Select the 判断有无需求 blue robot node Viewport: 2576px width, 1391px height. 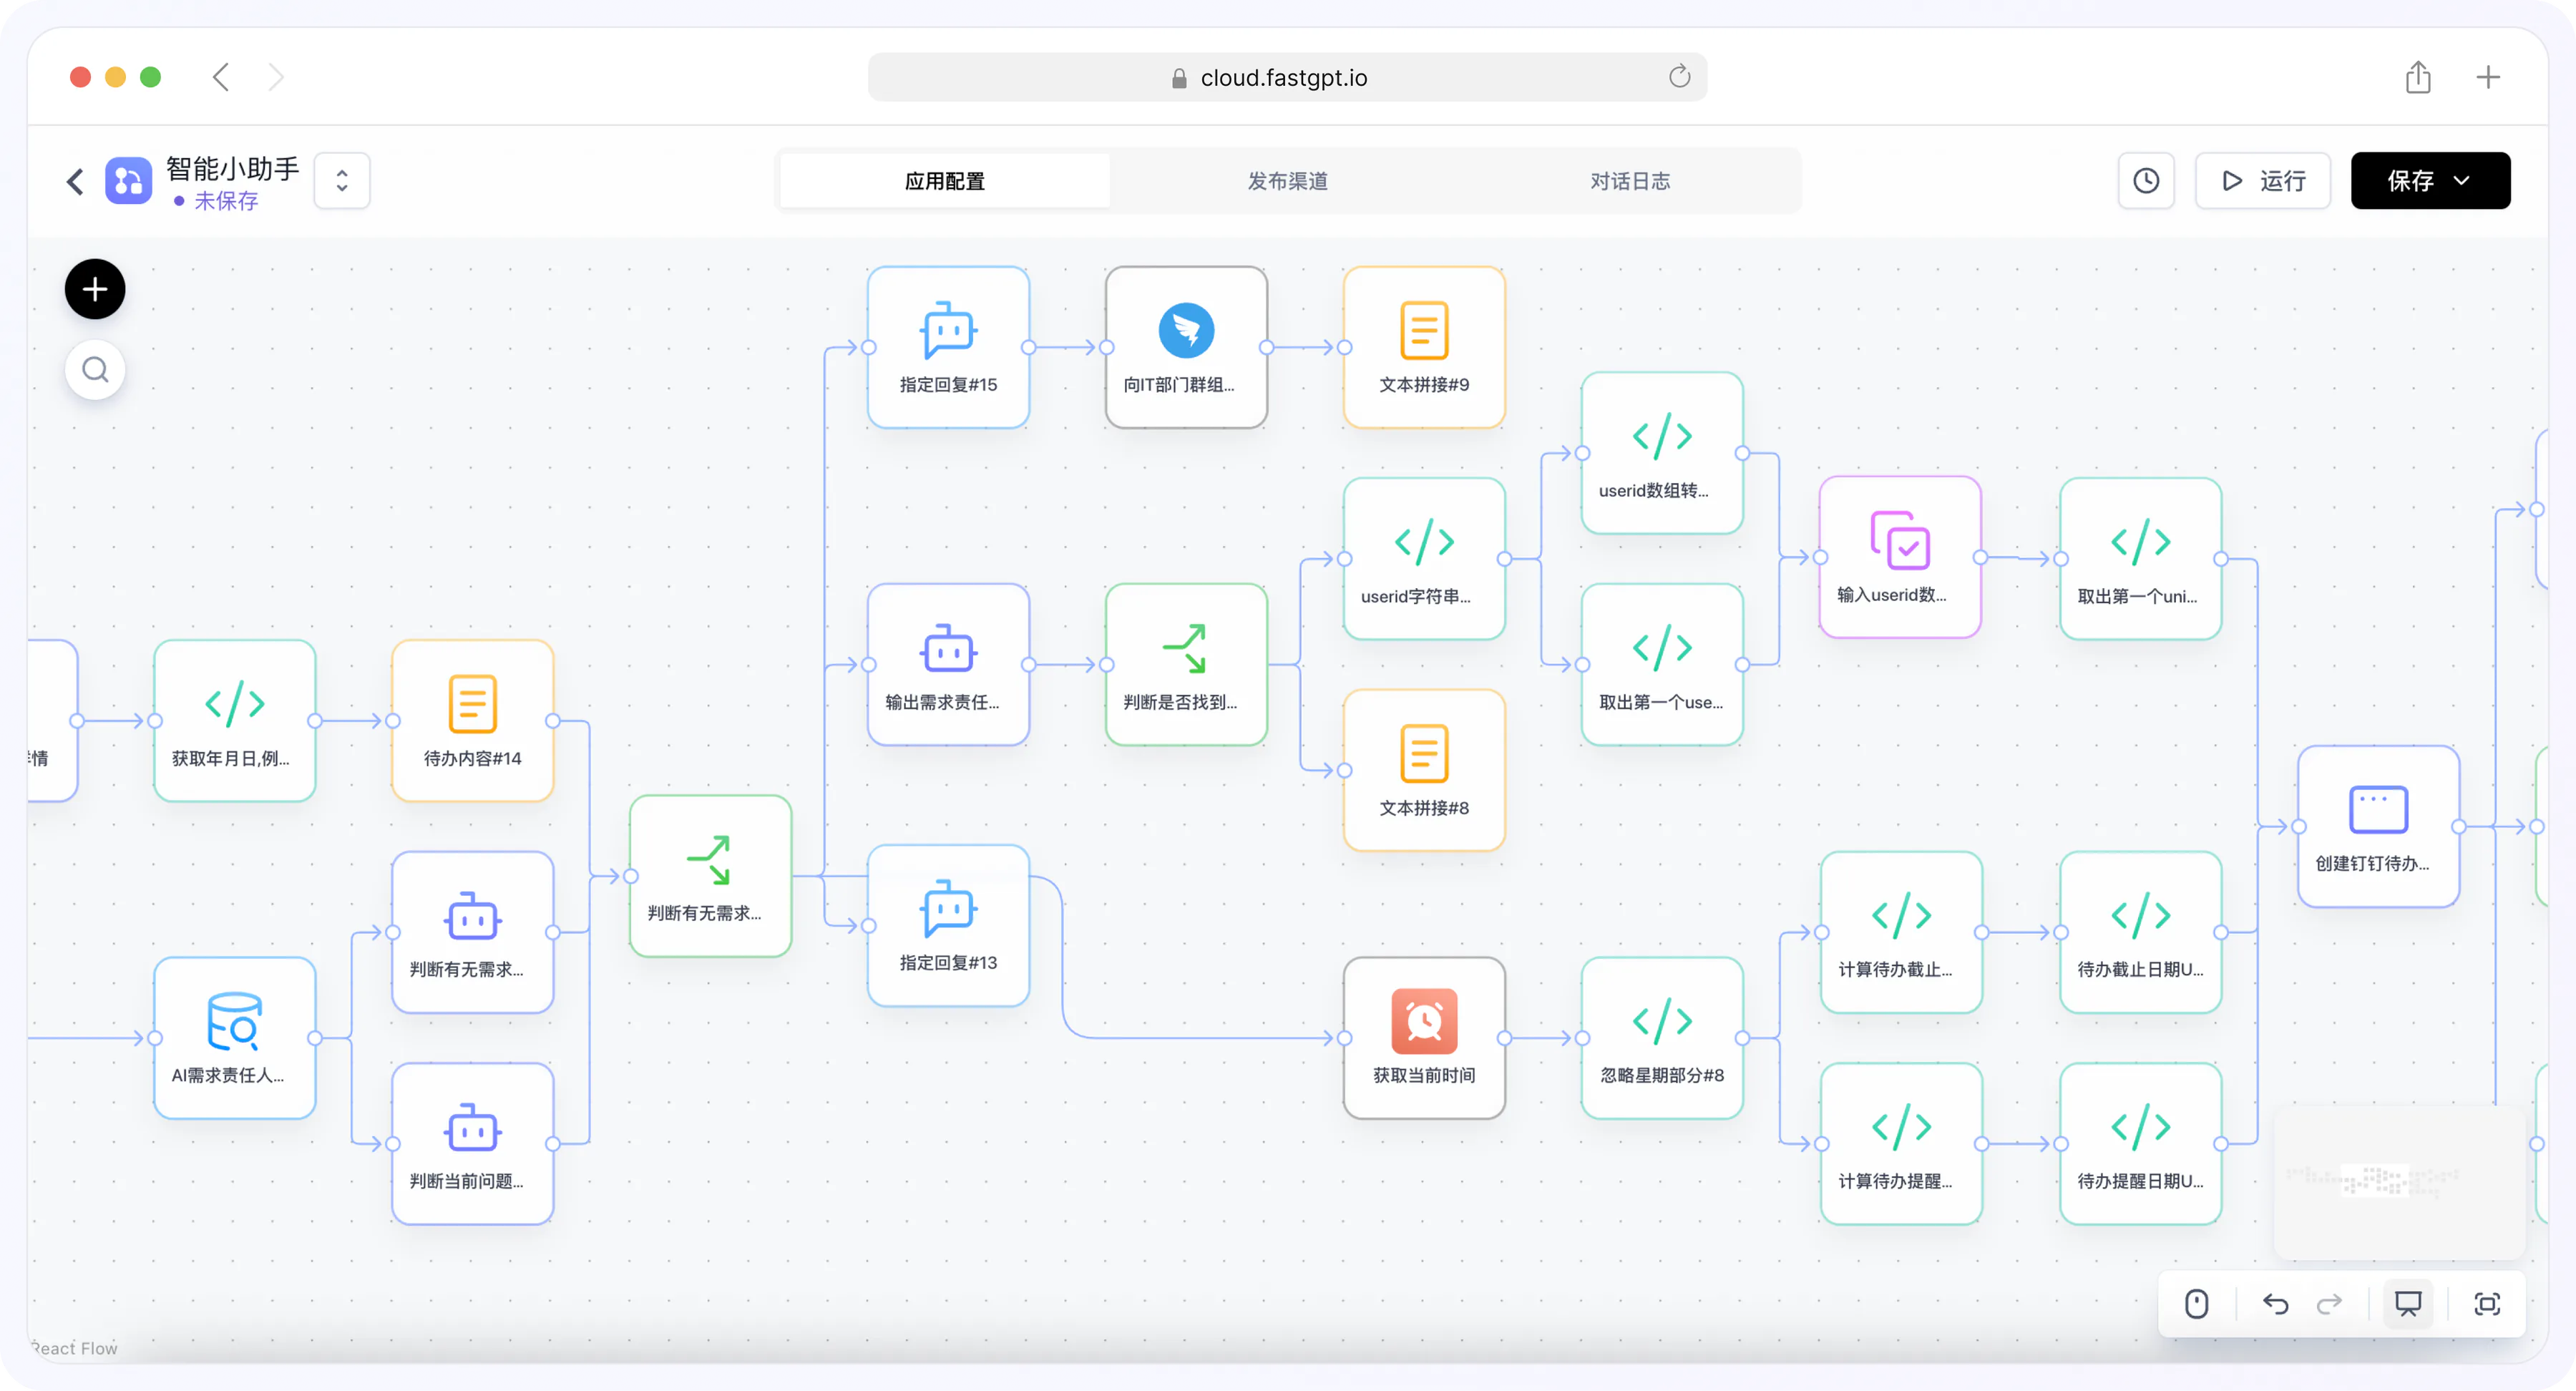[472, 932]
